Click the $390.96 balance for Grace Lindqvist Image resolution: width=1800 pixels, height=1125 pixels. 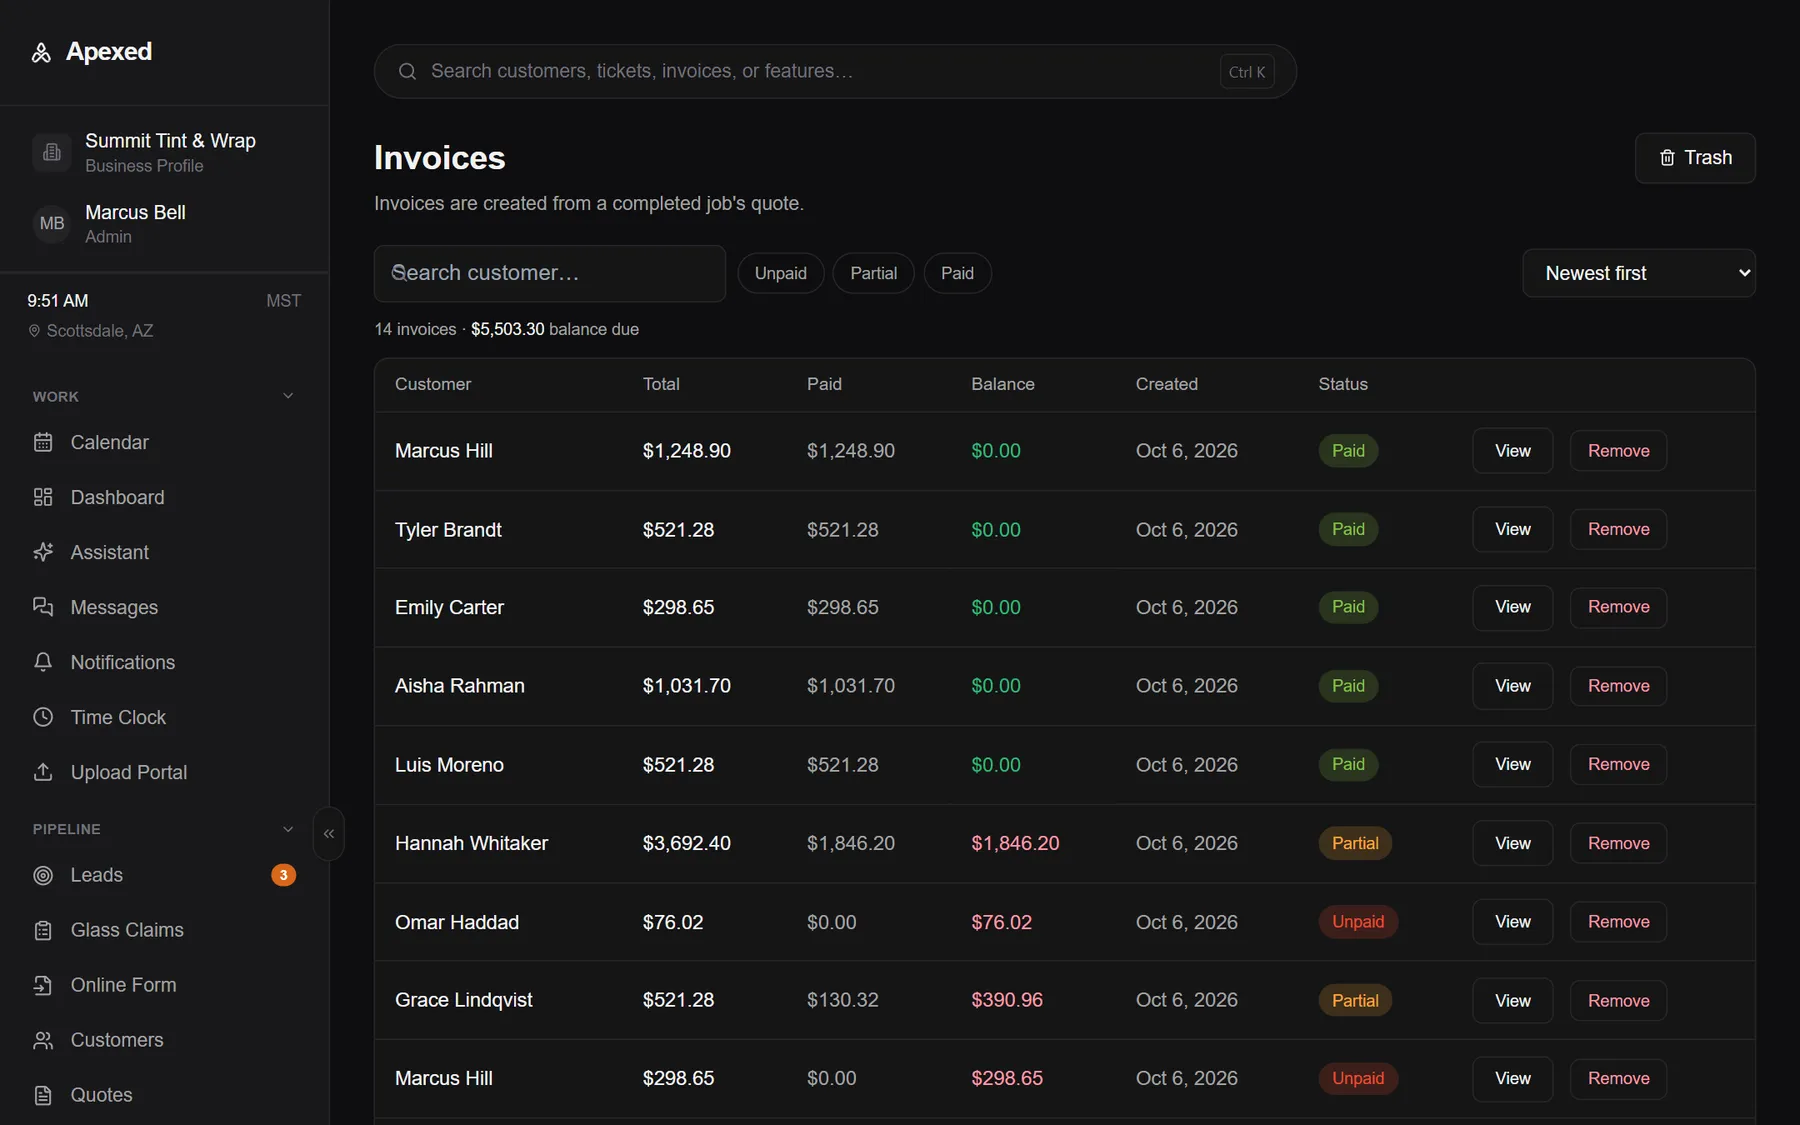[1007, 1000]
